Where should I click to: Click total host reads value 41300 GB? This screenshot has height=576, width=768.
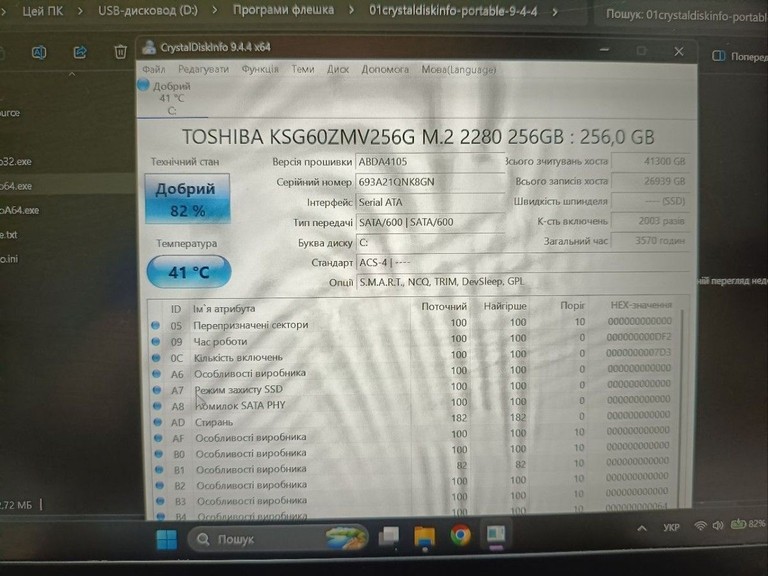(x=650, y=161)
